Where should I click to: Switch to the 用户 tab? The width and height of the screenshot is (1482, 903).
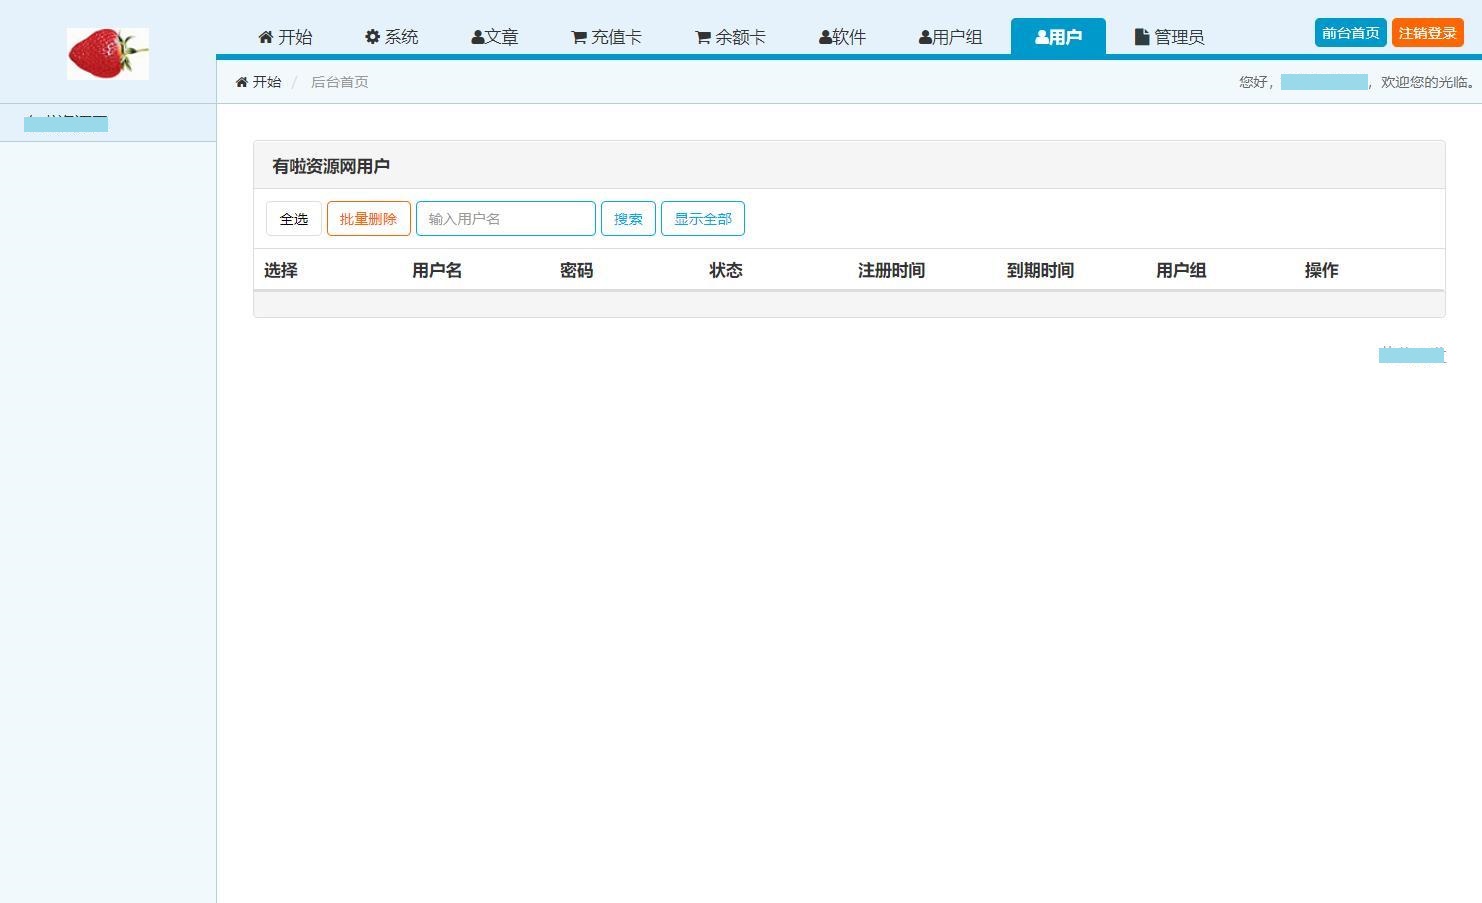[1058, 36]
